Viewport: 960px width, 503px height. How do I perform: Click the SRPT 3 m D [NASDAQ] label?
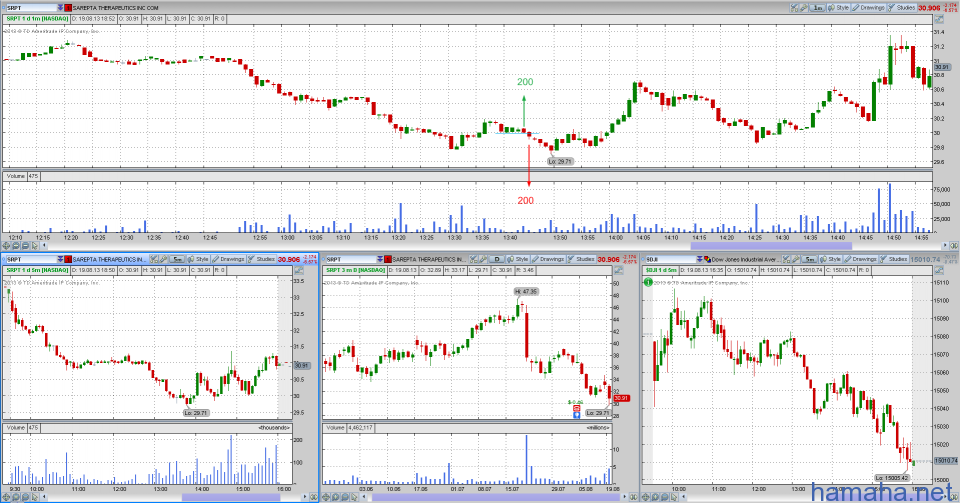click(356, 270)
